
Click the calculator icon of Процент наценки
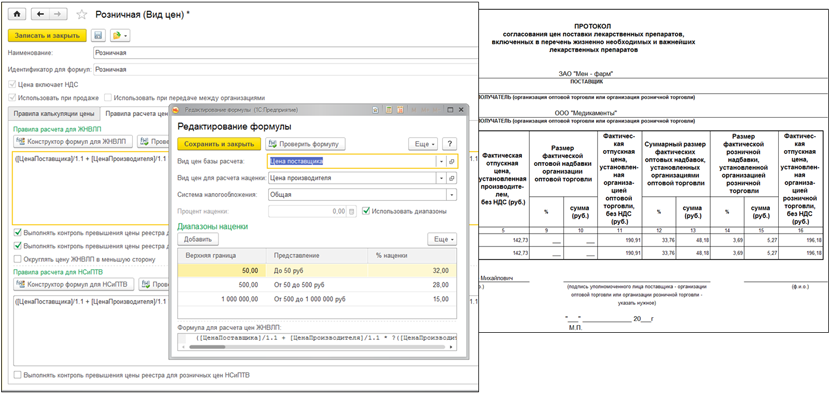point(352,211)
